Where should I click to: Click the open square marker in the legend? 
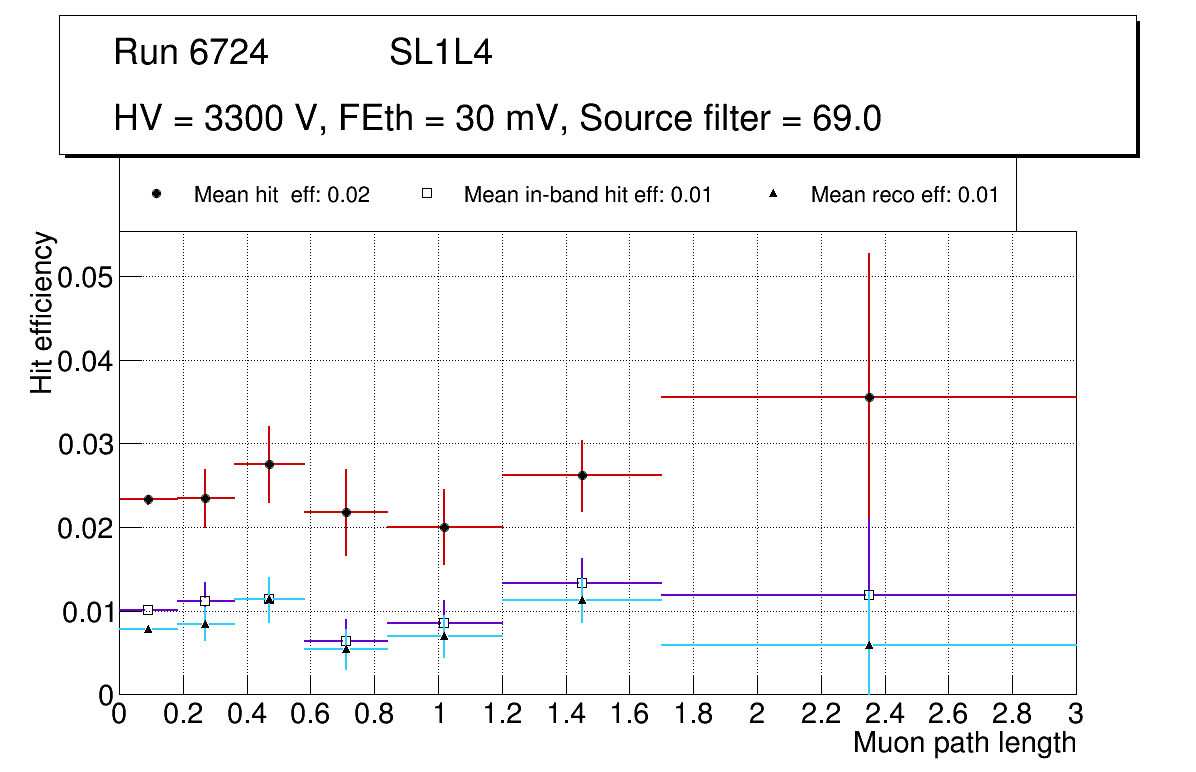pos(427,195)
